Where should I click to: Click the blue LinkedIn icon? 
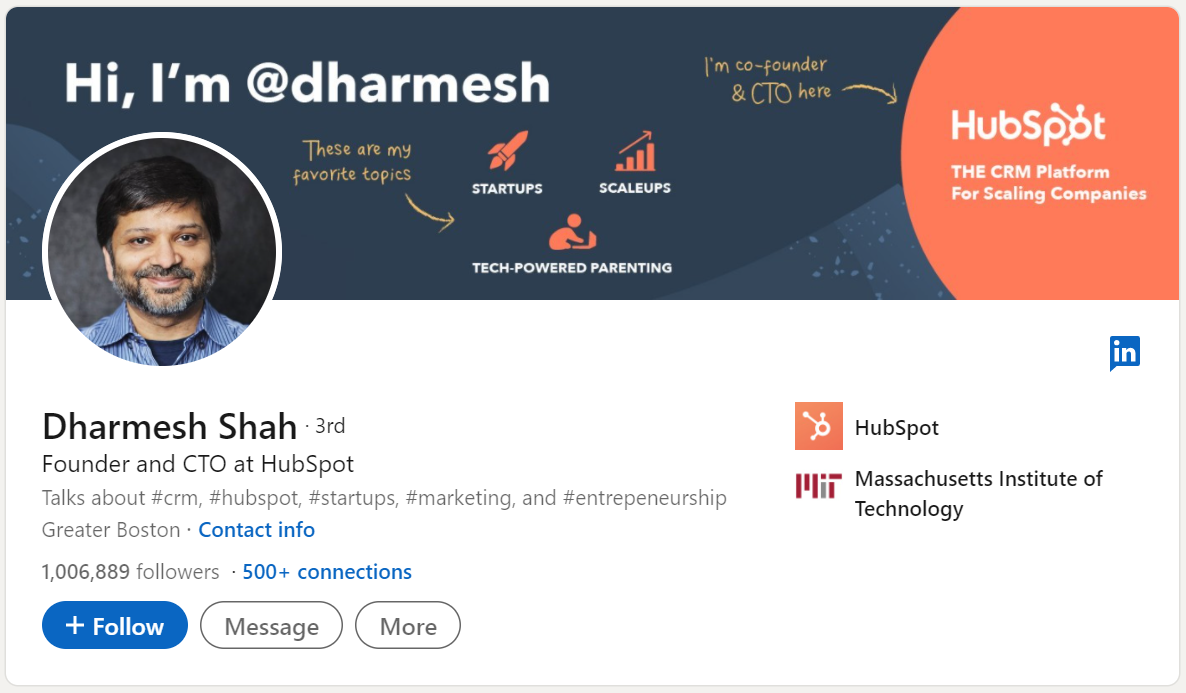[x=1124, y=352]
